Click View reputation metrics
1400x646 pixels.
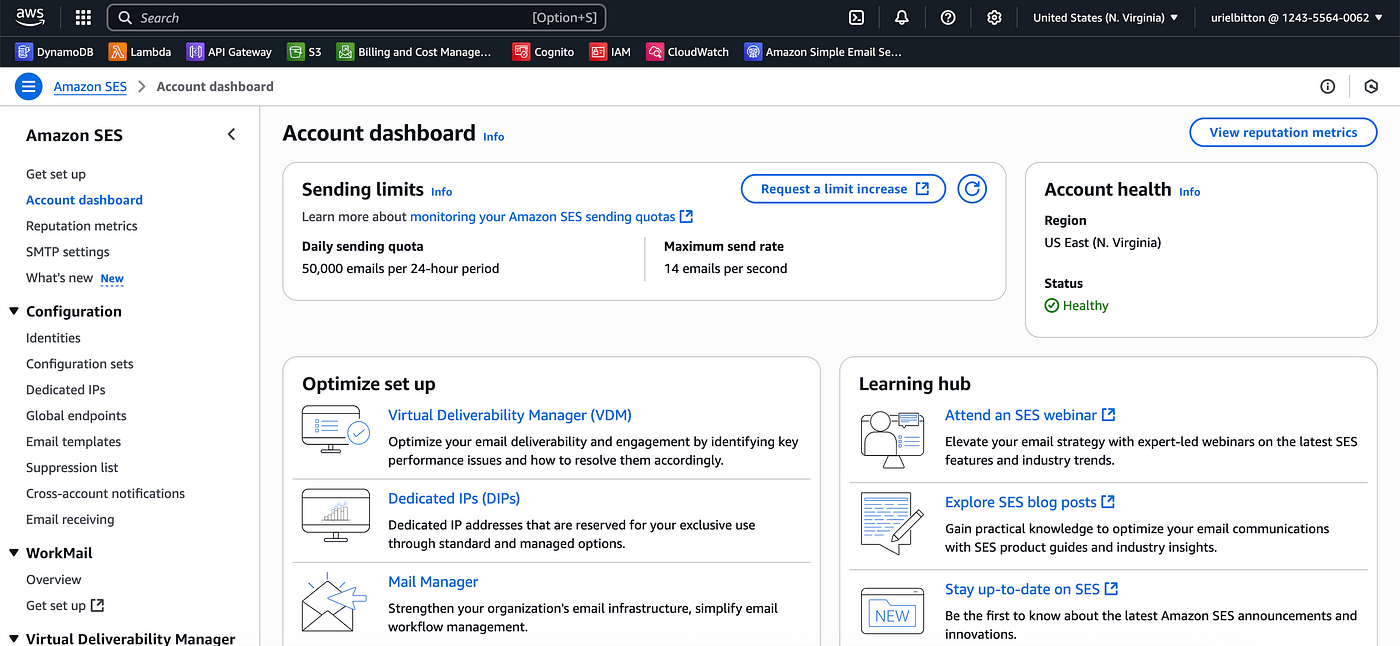1283,131
